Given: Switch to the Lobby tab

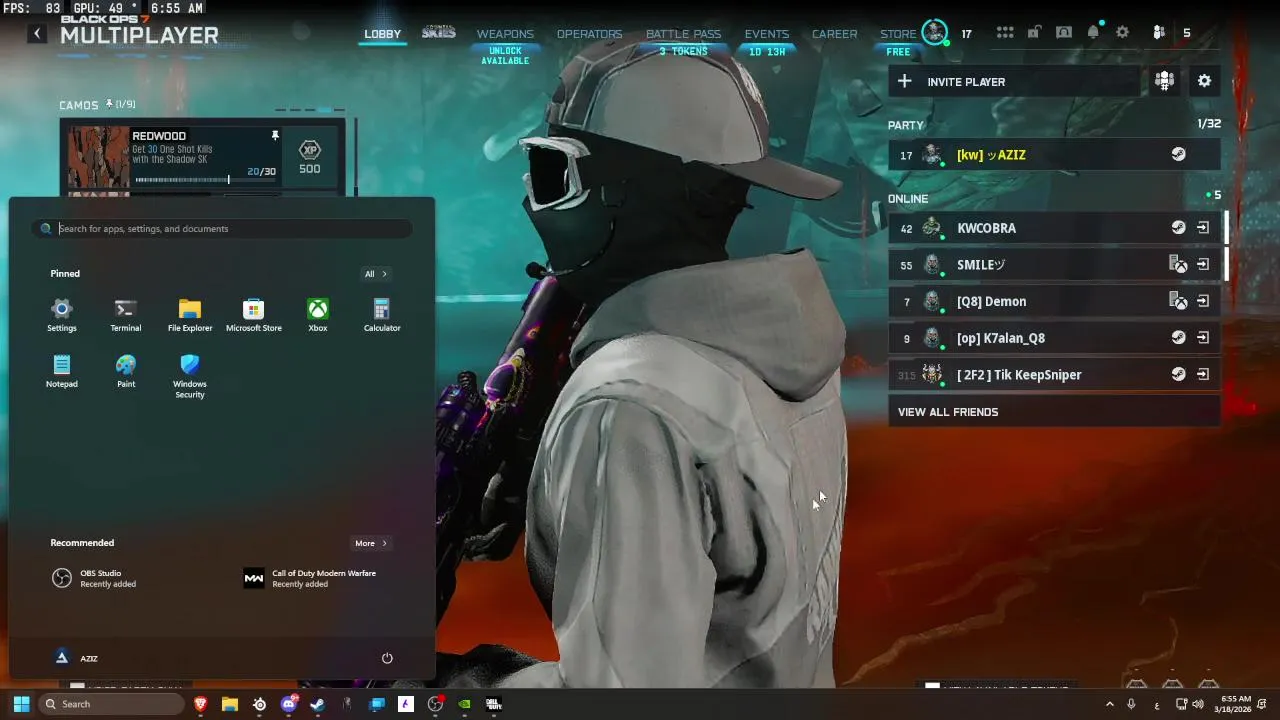Looking at the screenshot, I should point(382,34).
